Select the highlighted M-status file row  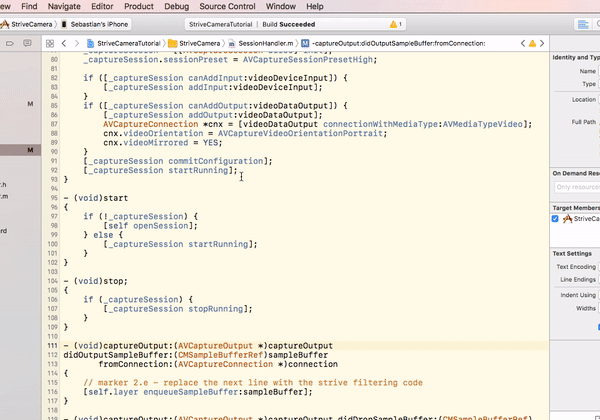[20, 150]
